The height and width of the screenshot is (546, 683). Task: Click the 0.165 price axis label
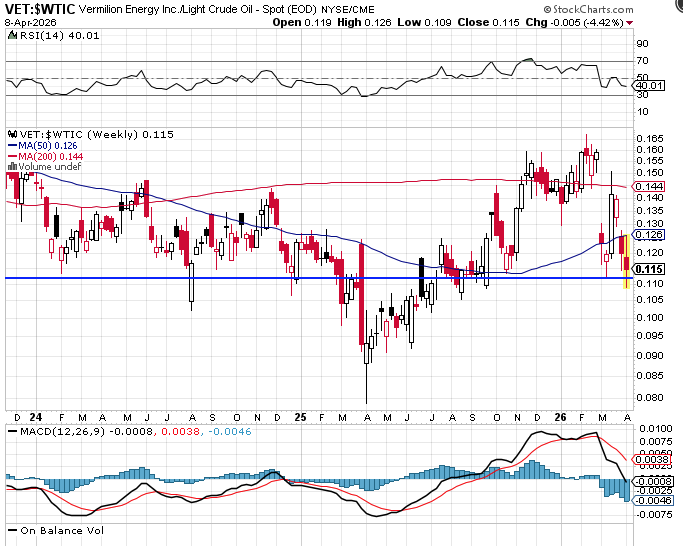coord(650,139)
